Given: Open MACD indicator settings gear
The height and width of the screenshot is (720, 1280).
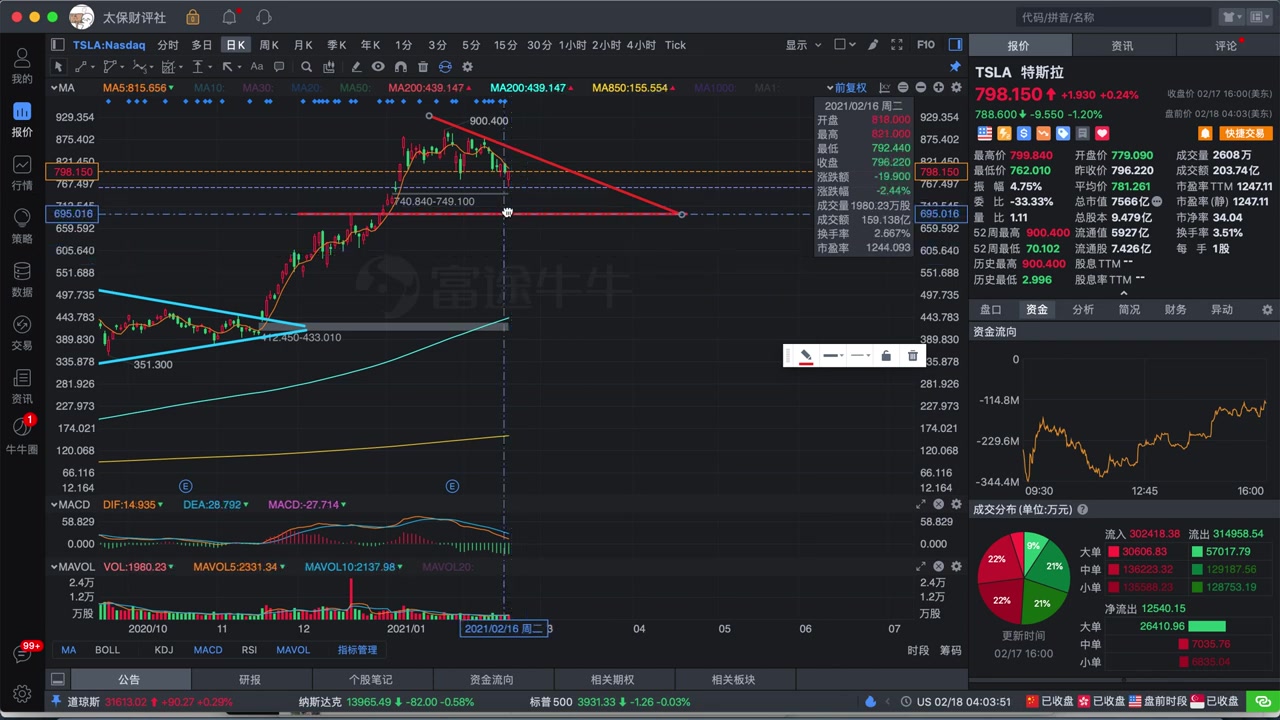Looking at the screenshot, I should click(956, 505).
